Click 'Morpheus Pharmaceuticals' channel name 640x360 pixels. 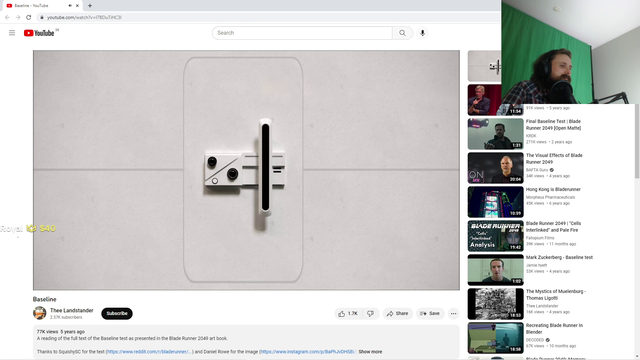click(x=550, y=197)
